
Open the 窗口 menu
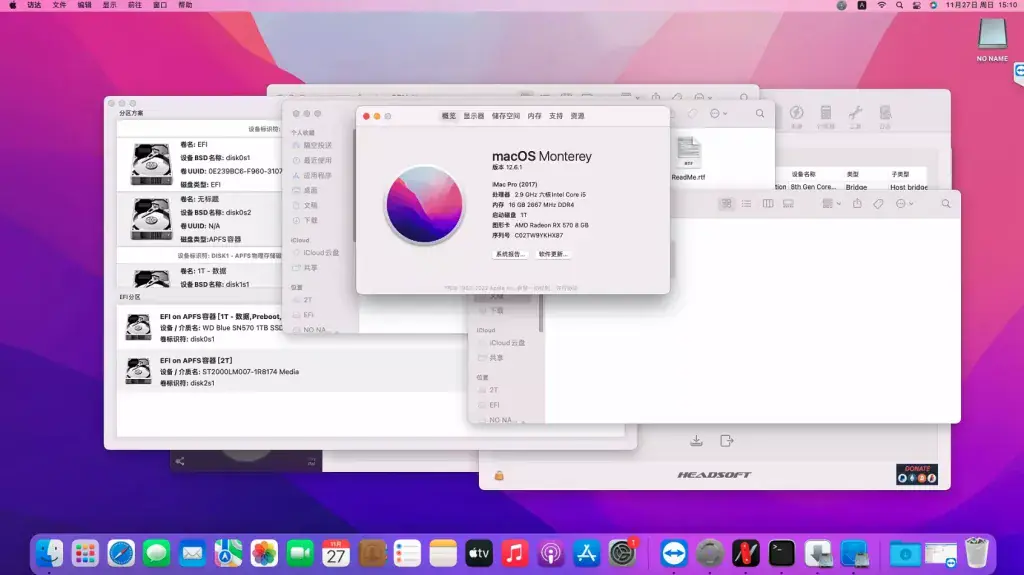coord(160,5)
